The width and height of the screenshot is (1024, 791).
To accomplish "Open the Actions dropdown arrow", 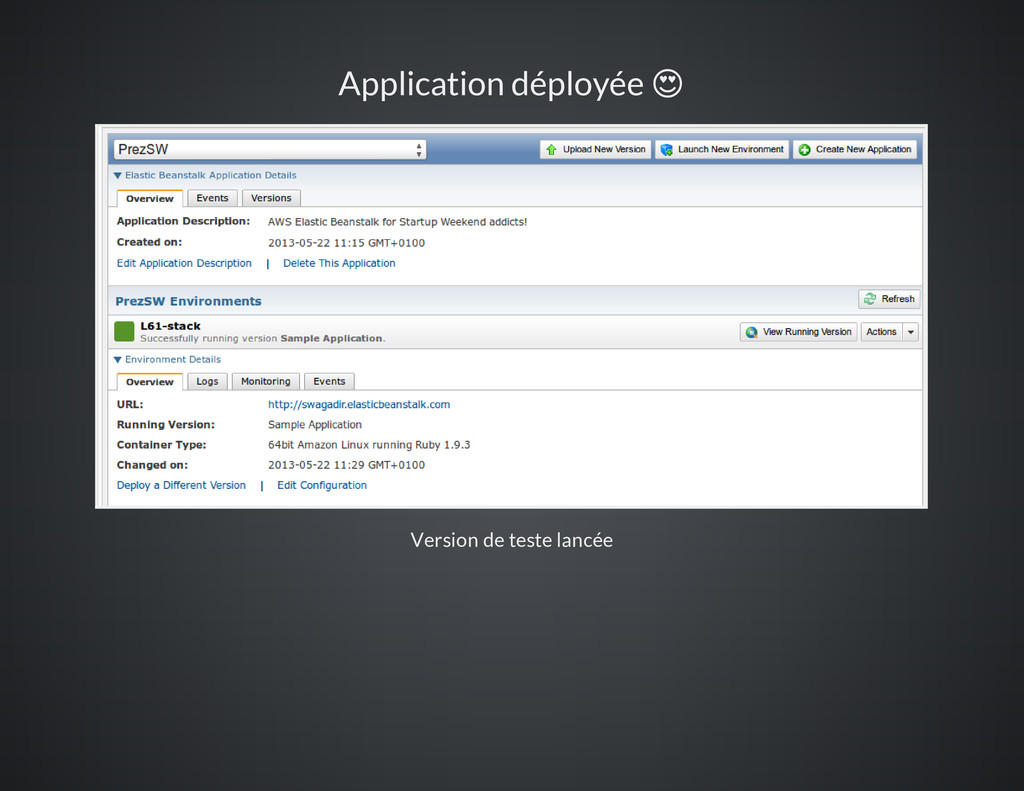I will [x=910, y=332].
